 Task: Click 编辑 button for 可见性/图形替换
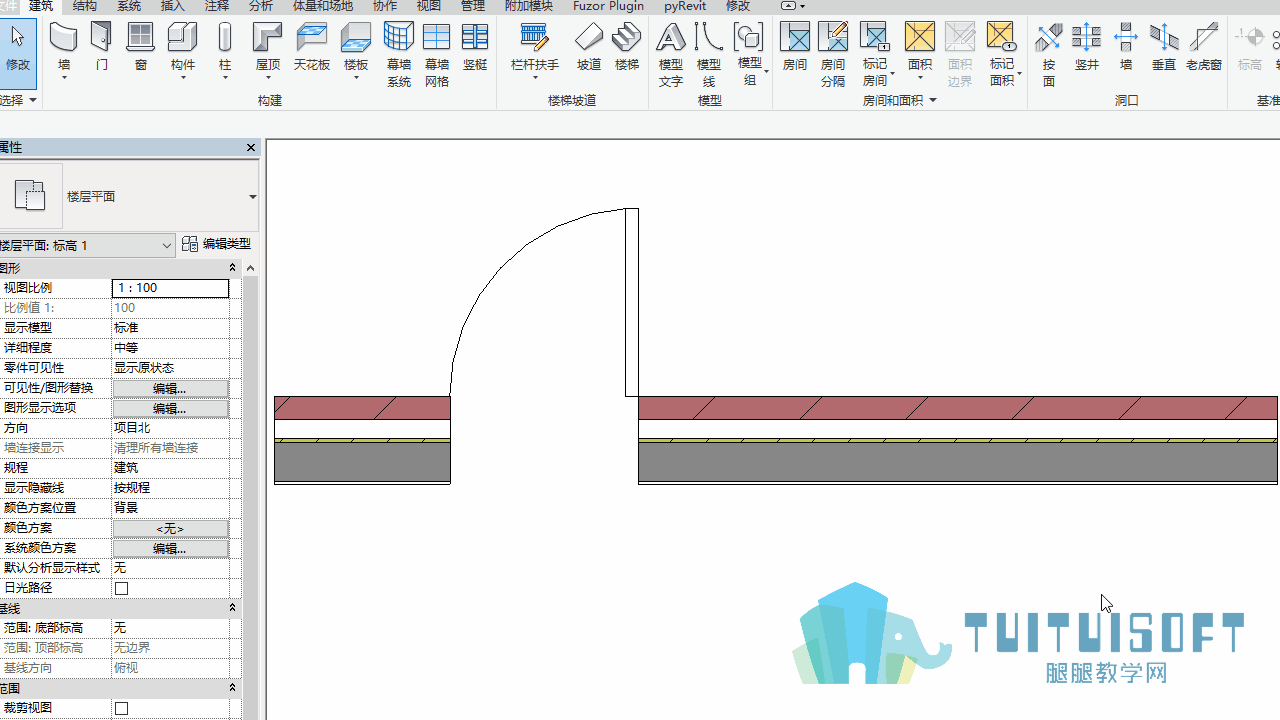click(170, 388)
